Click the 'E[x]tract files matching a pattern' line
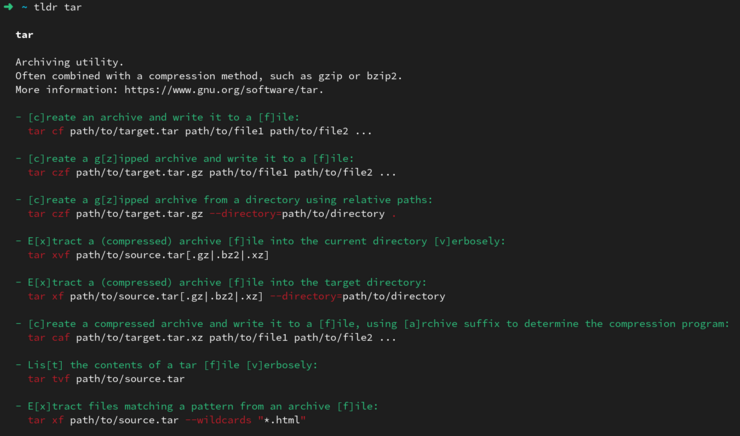The height and width of the screenshot is (436, 740). coord(197,406)
